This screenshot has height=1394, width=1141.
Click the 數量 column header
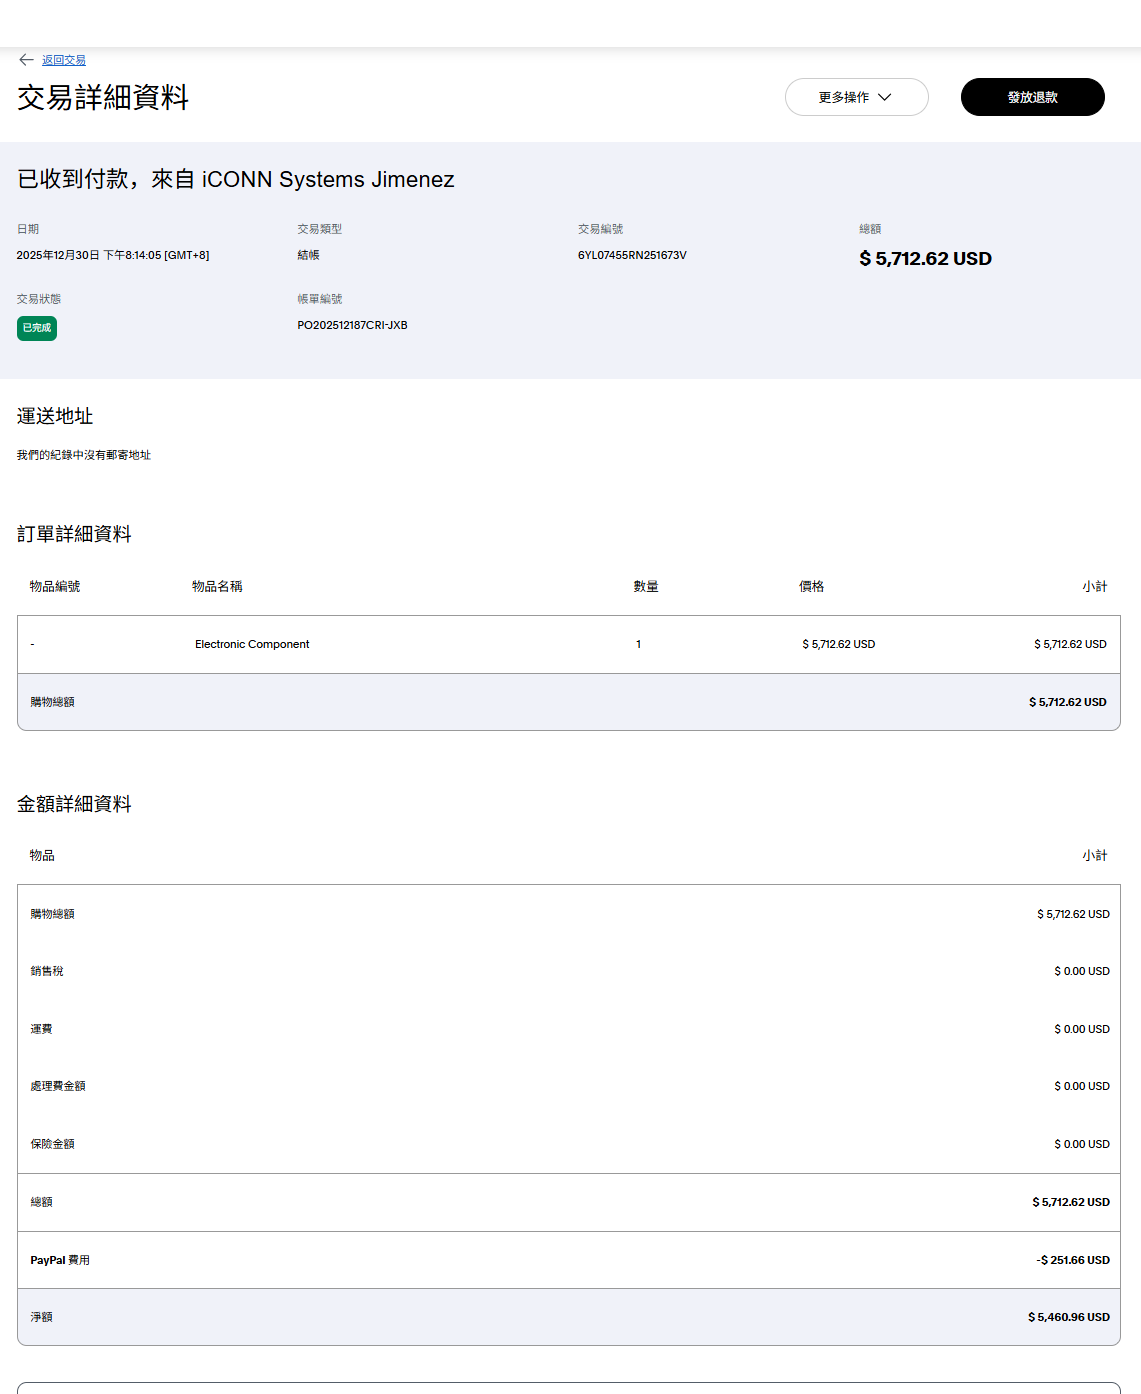(646, 587)
